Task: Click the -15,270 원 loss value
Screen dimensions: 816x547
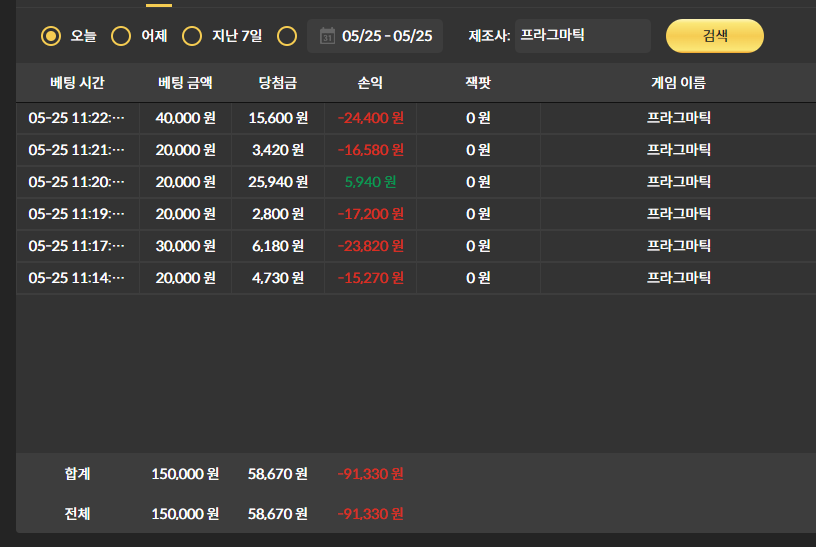Action: 371,278
